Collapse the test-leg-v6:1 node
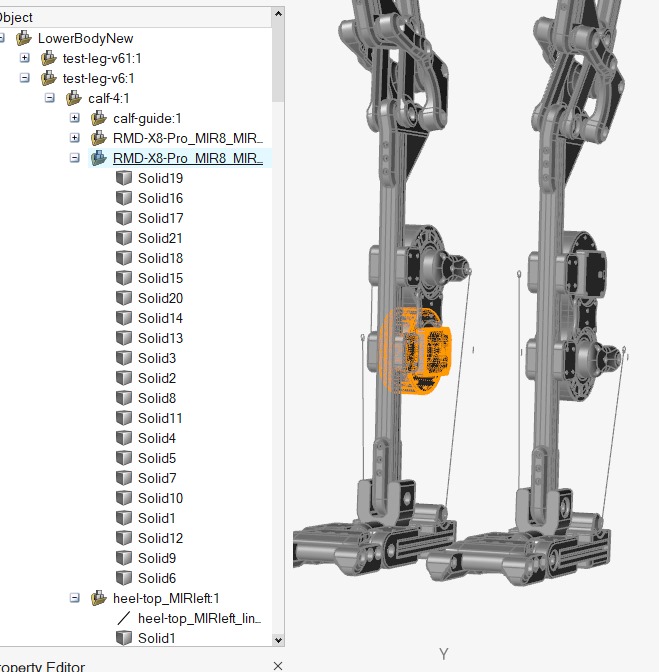Screen dimensions: 659x672 click(25, 78)
